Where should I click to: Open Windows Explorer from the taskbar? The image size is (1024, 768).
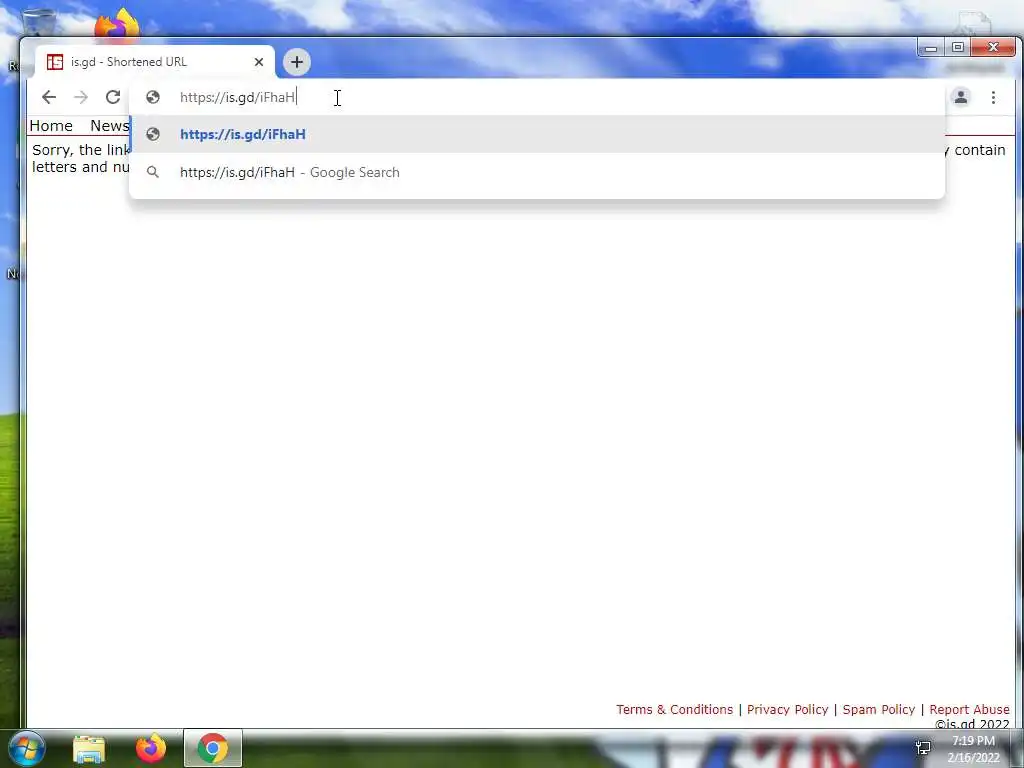coord(89,749)
